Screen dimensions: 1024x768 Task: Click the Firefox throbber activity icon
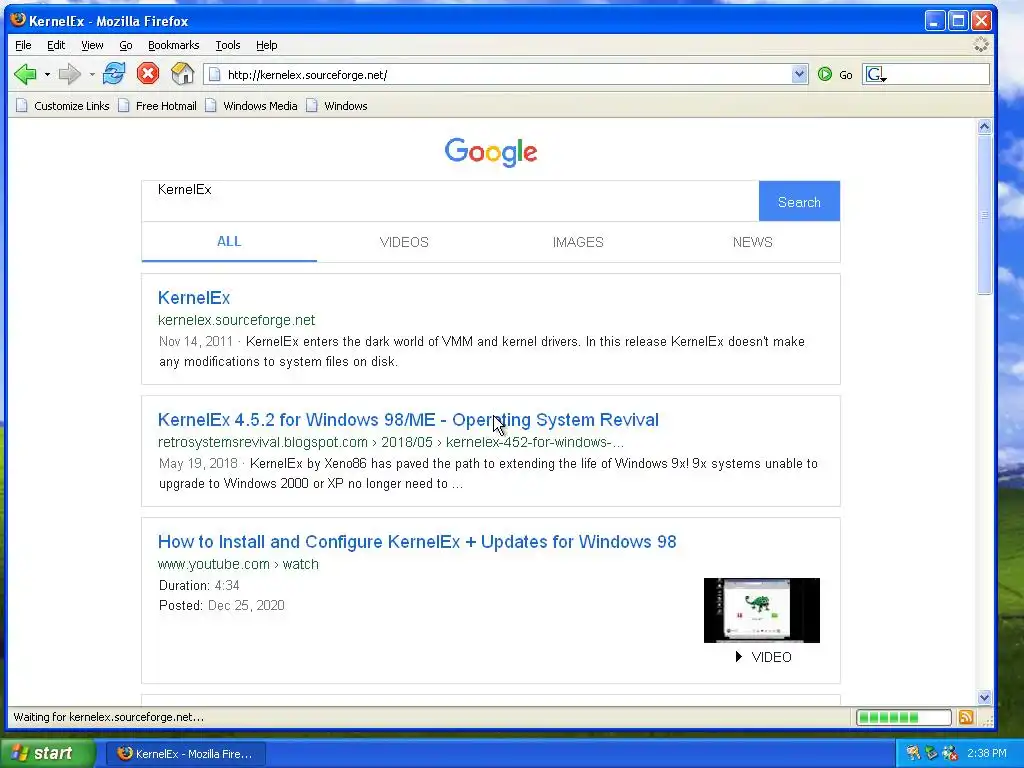[x=981, y=44]
